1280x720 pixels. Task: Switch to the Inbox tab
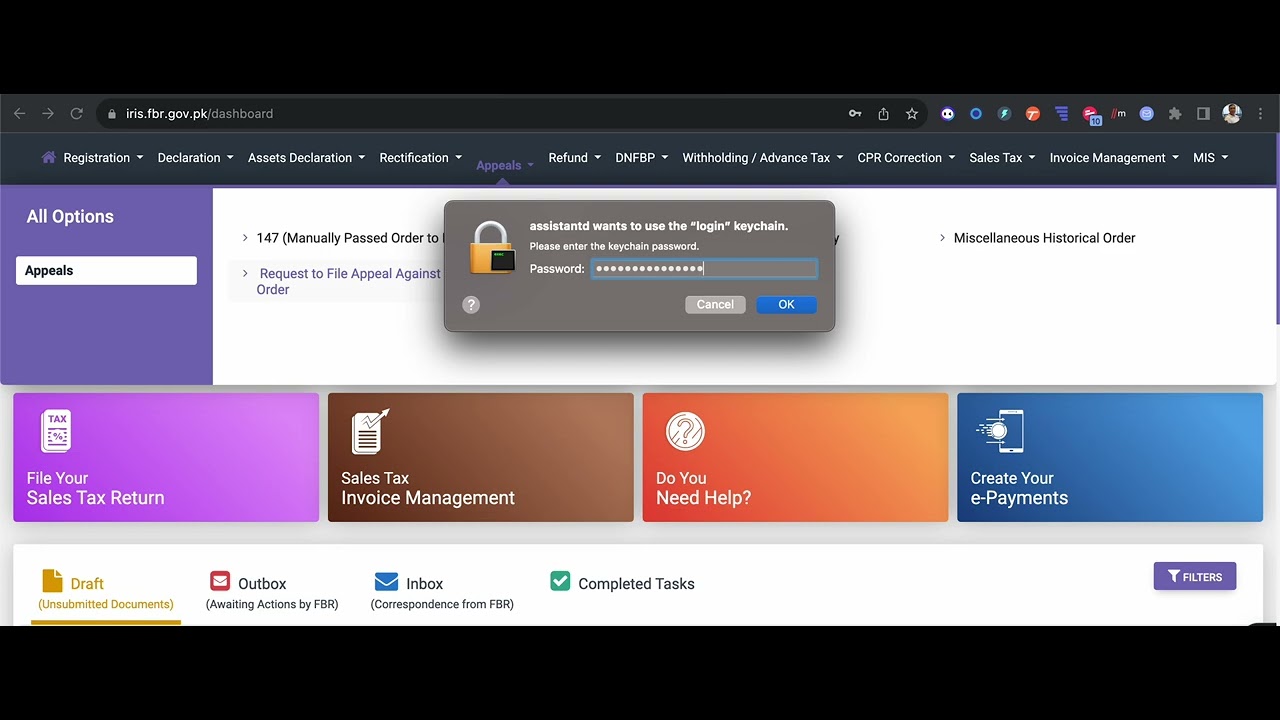coord(442,592)
